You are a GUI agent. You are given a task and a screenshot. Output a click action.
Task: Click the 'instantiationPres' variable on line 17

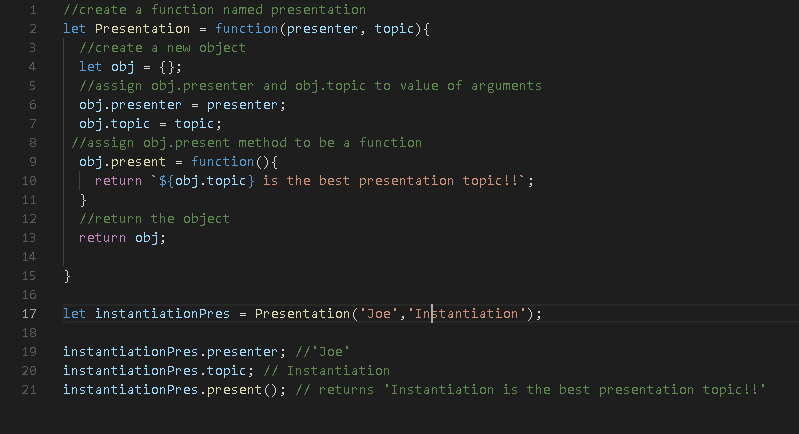(162, 314)
